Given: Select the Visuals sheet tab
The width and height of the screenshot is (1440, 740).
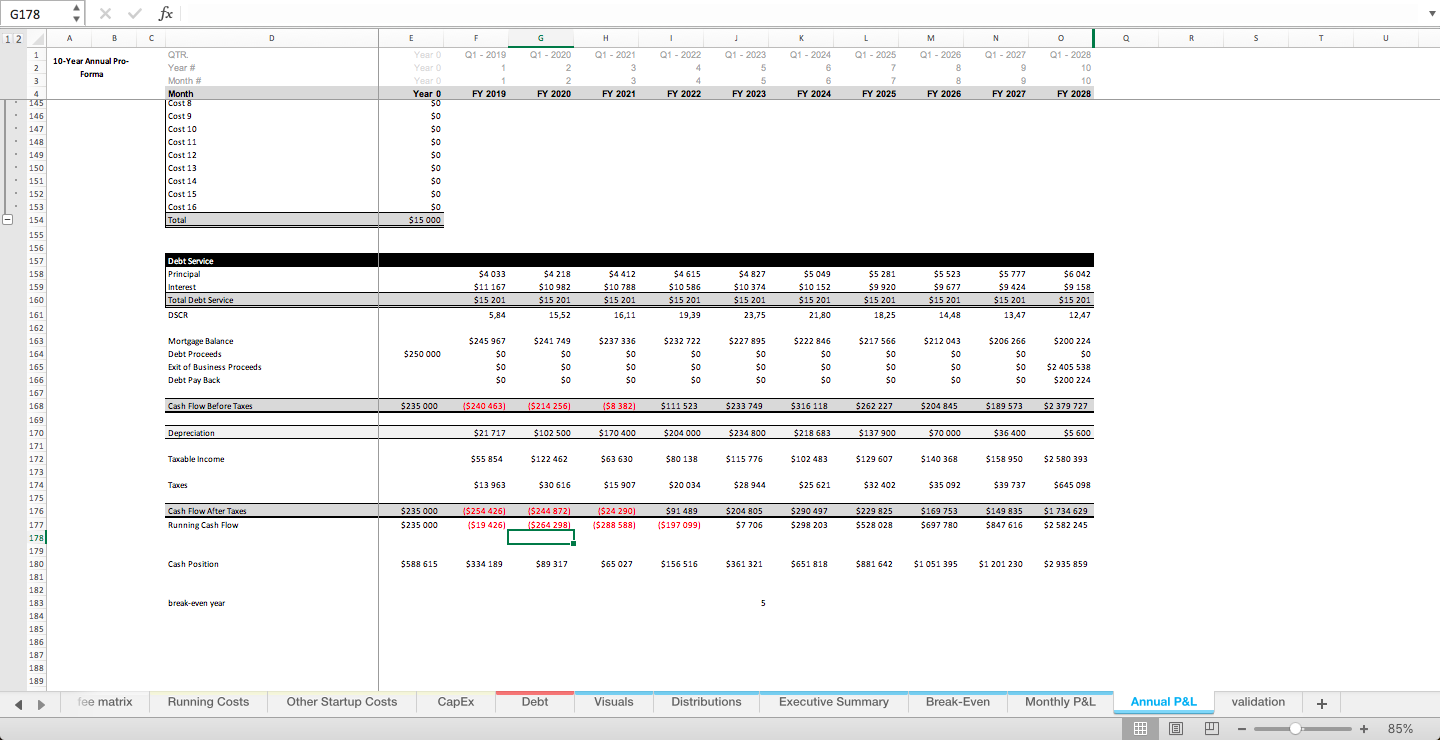Looking at the screenshot, I should point(613,702).
